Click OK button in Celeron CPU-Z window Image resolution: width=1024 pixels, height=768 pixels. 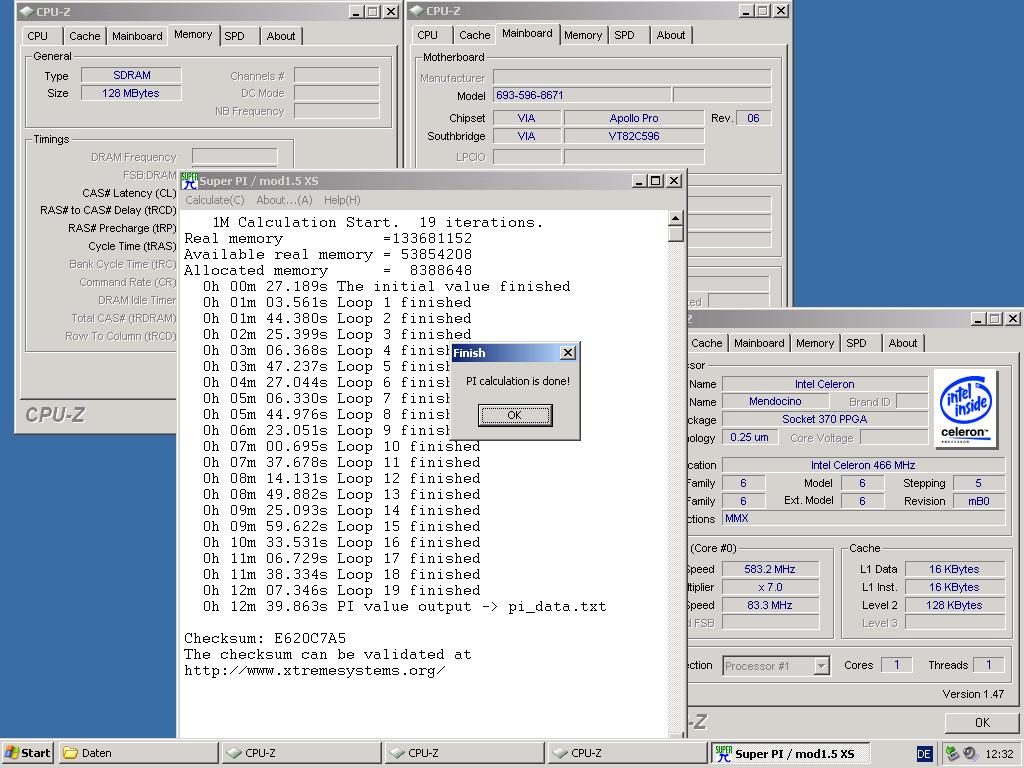(982, 722)
